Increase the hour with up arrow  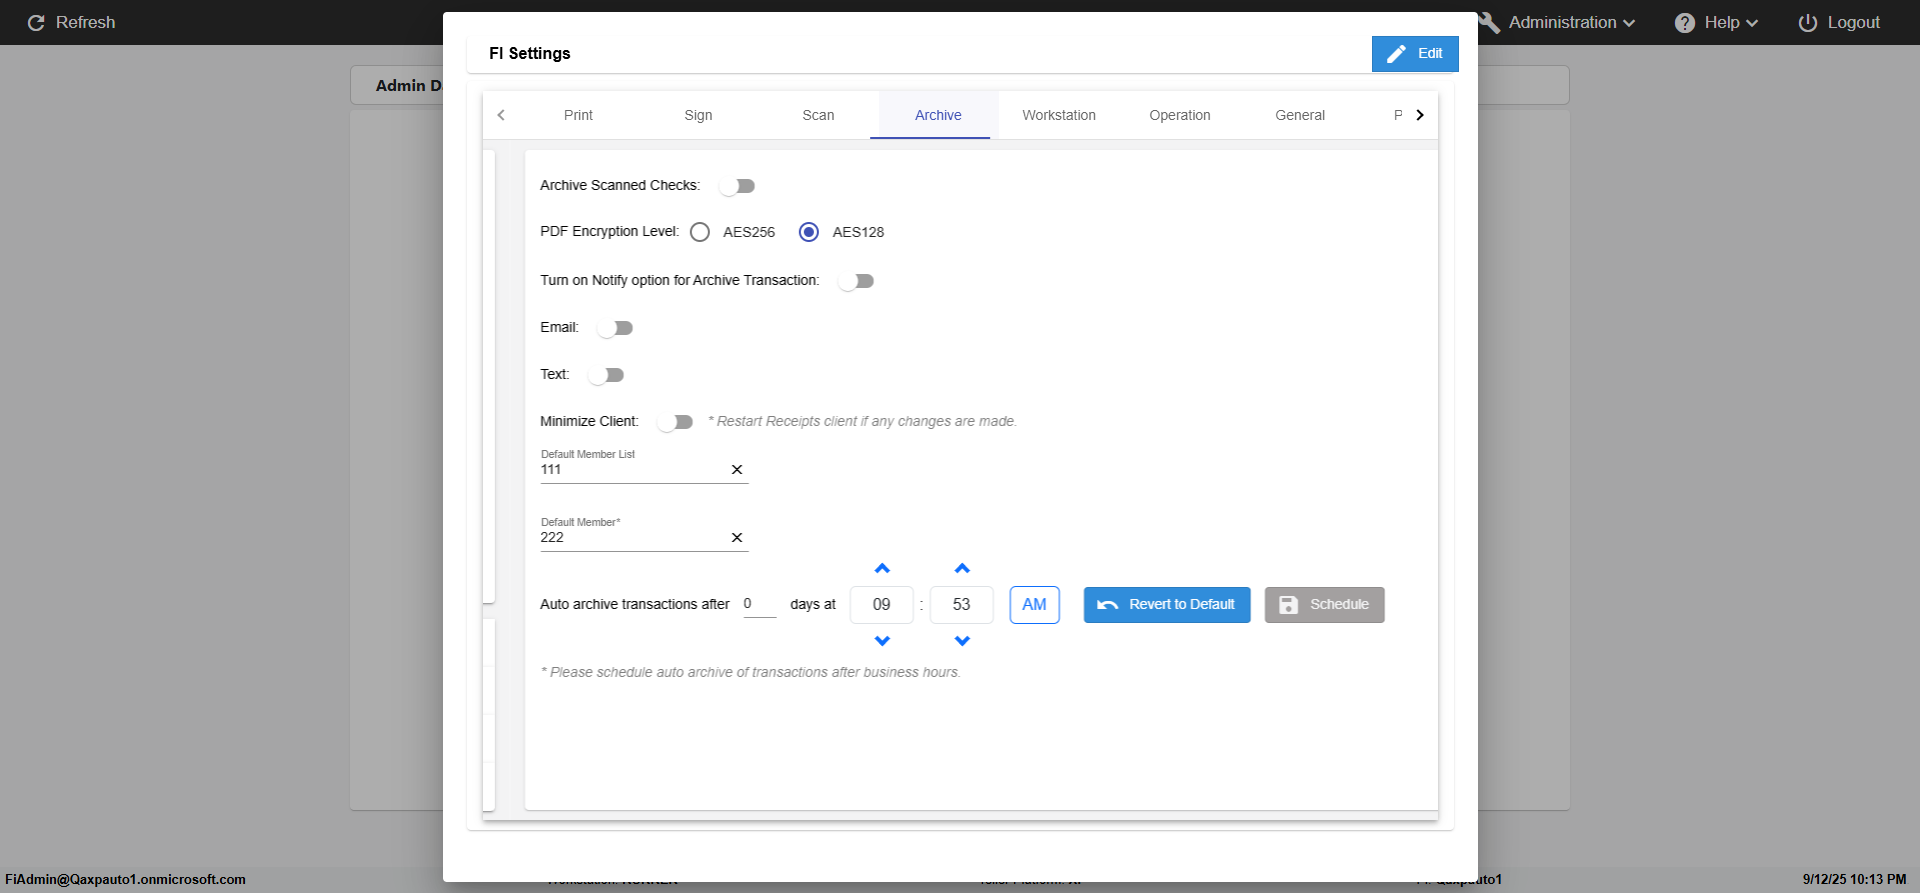coord(882,569)
